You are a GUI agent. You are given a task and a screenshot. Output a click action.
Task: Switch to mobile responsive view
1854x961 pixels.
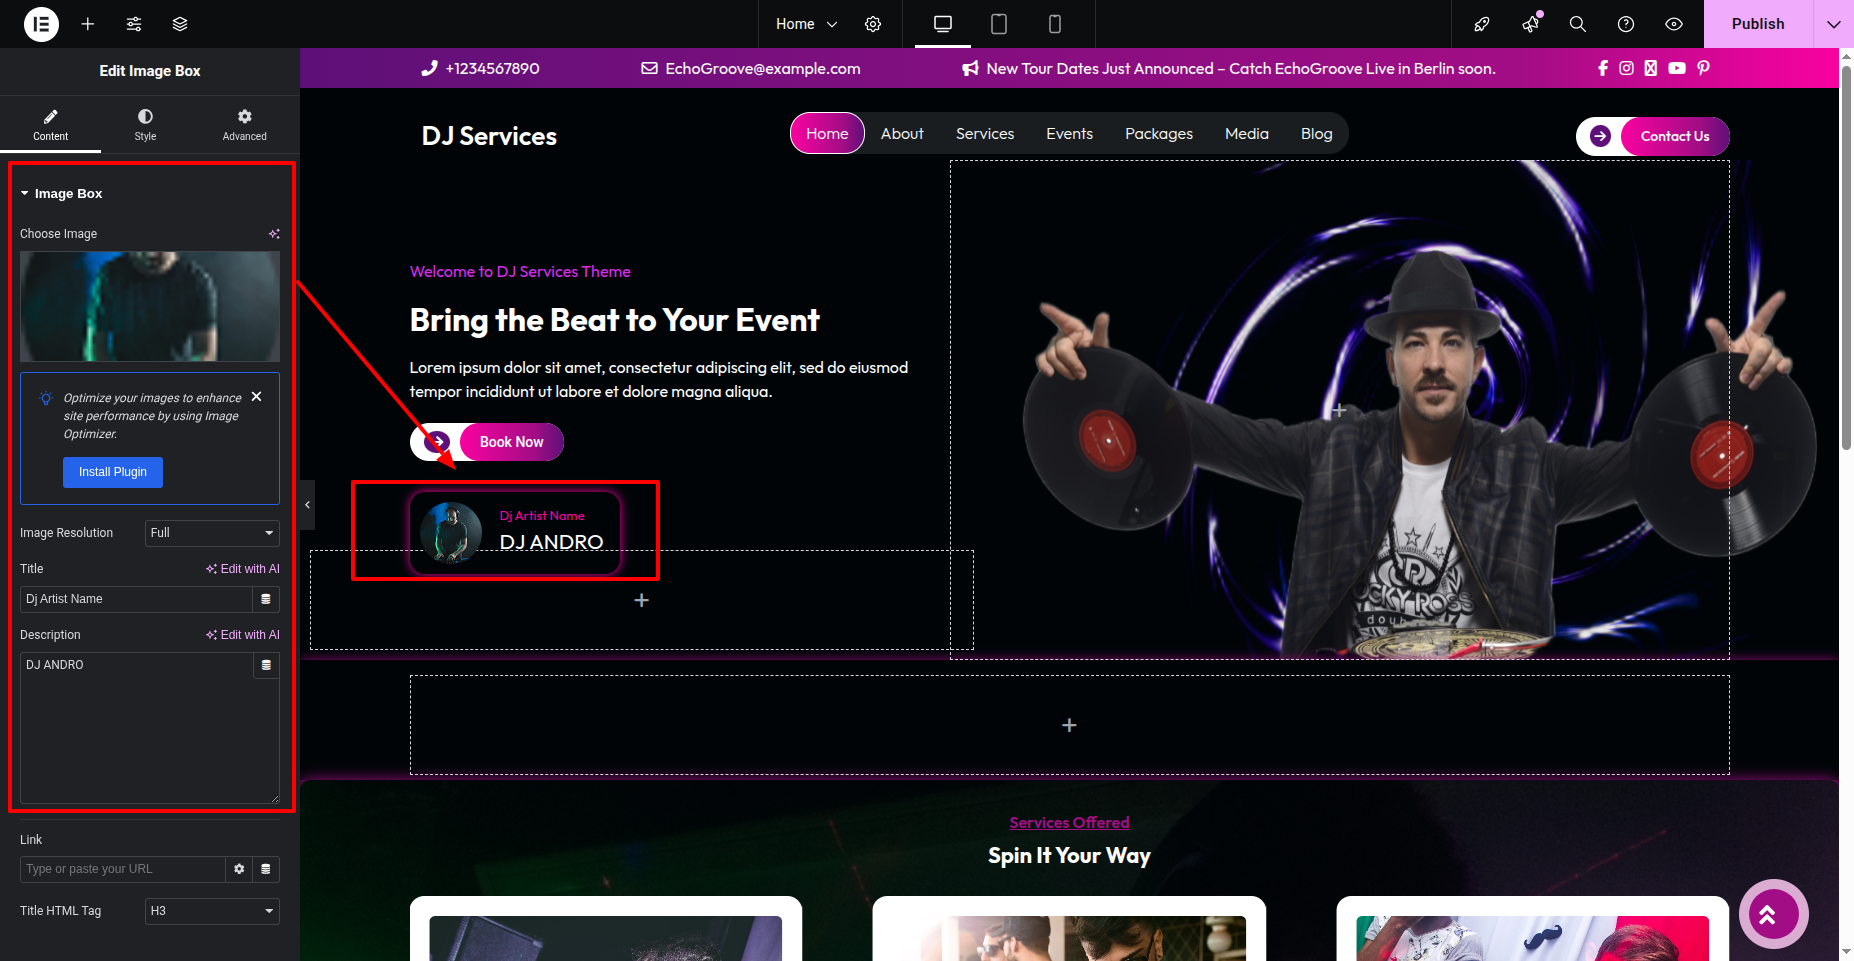(1054, 24)
